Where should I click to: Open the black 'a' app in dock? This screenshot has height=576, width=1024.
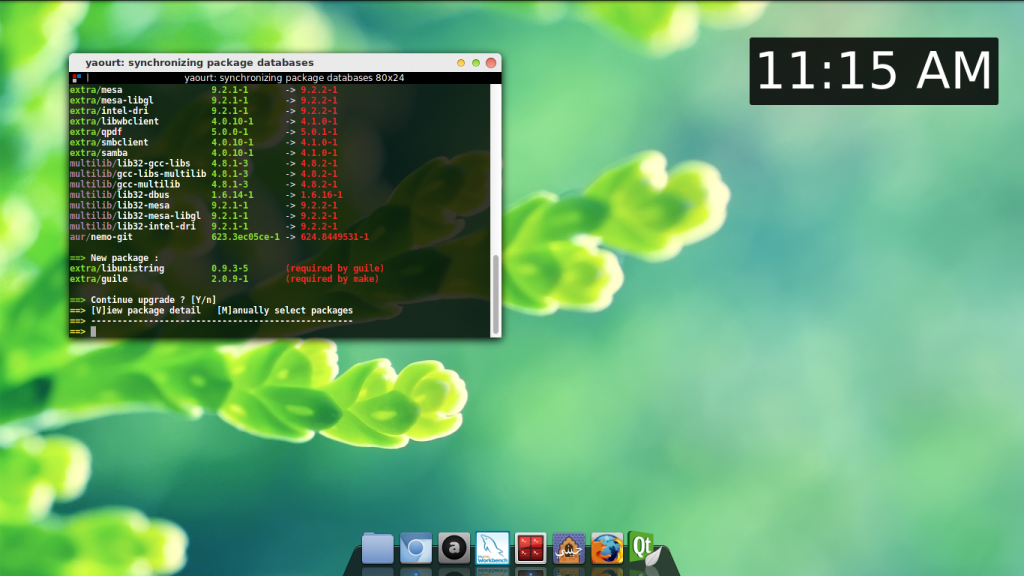454,548
